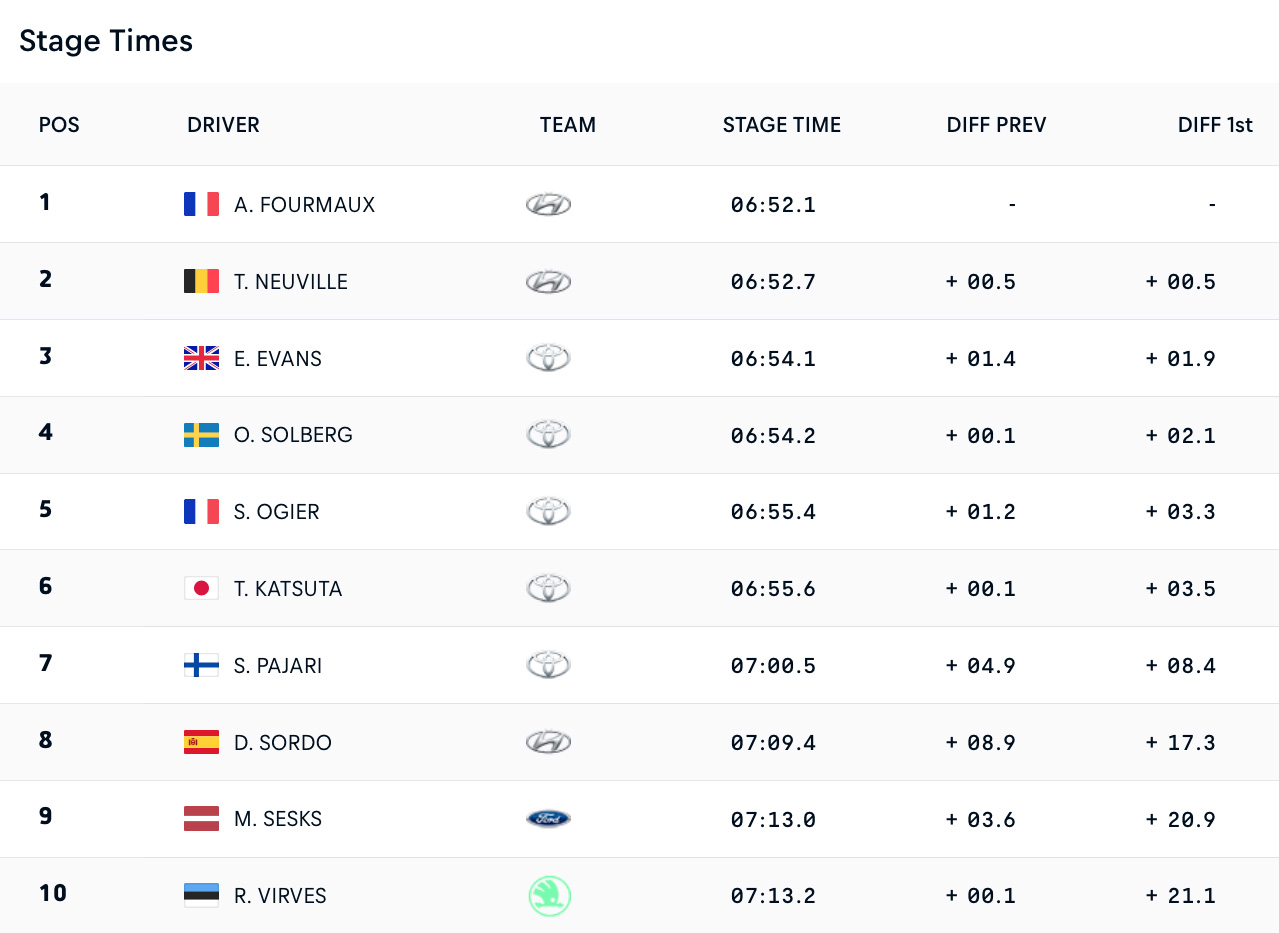Click the STAGE TIME column header
Screen dimensions: 1279x933
pyautogui.click(x=782, y=125)
